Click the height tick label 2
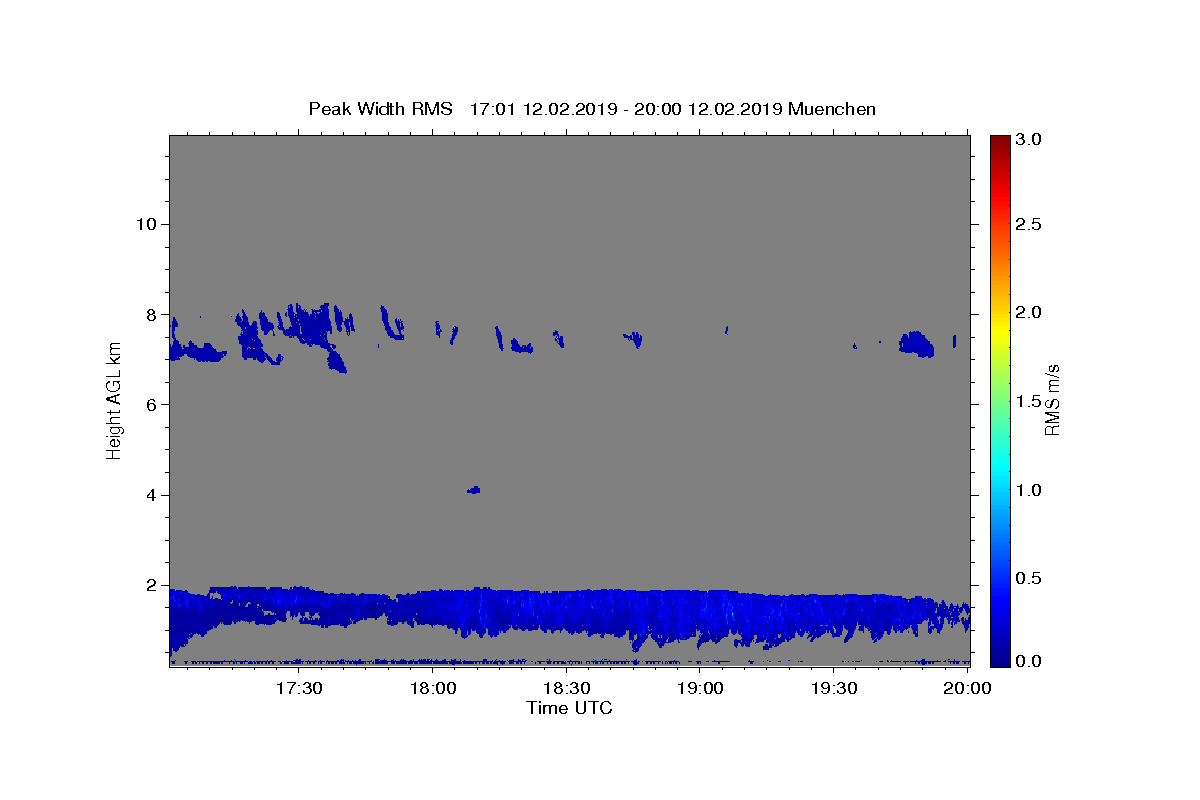Viewport: 1200px width, 800px height. [149, 585]
